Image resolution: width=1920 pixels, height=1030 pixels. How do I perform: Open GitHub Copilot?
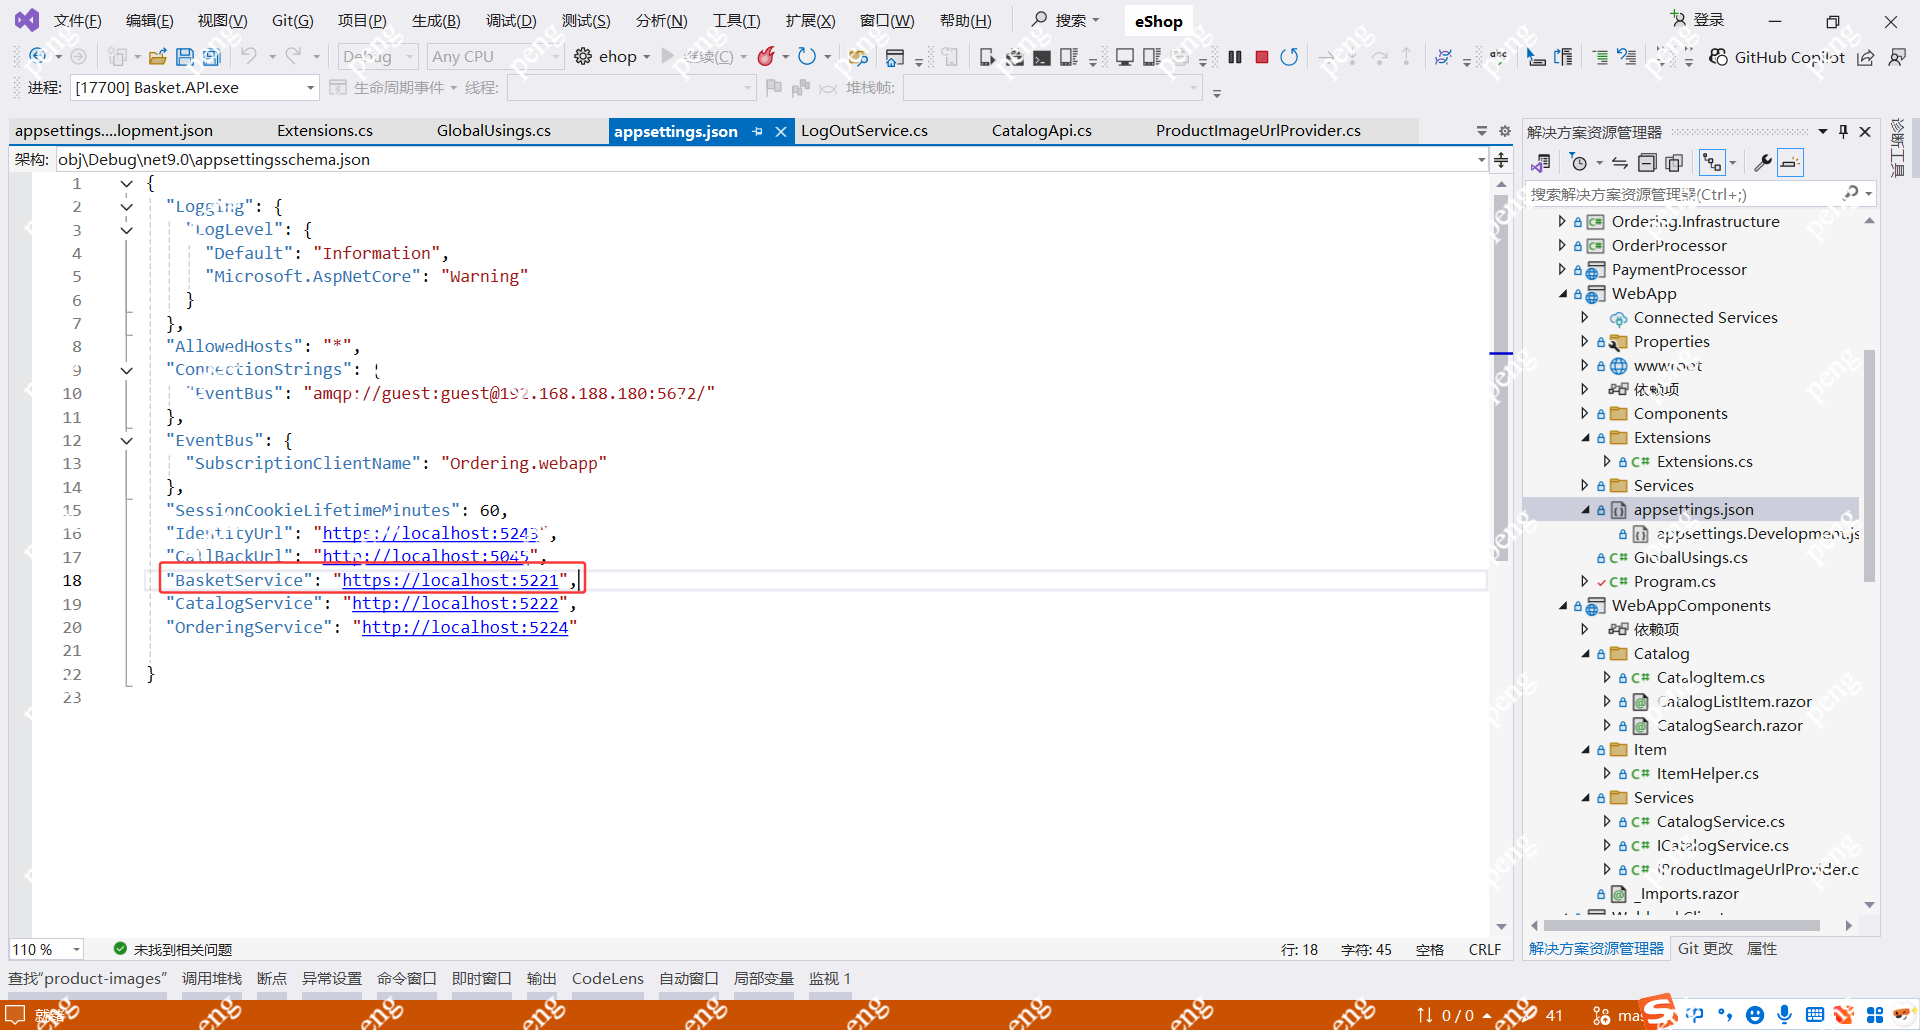1777,57
